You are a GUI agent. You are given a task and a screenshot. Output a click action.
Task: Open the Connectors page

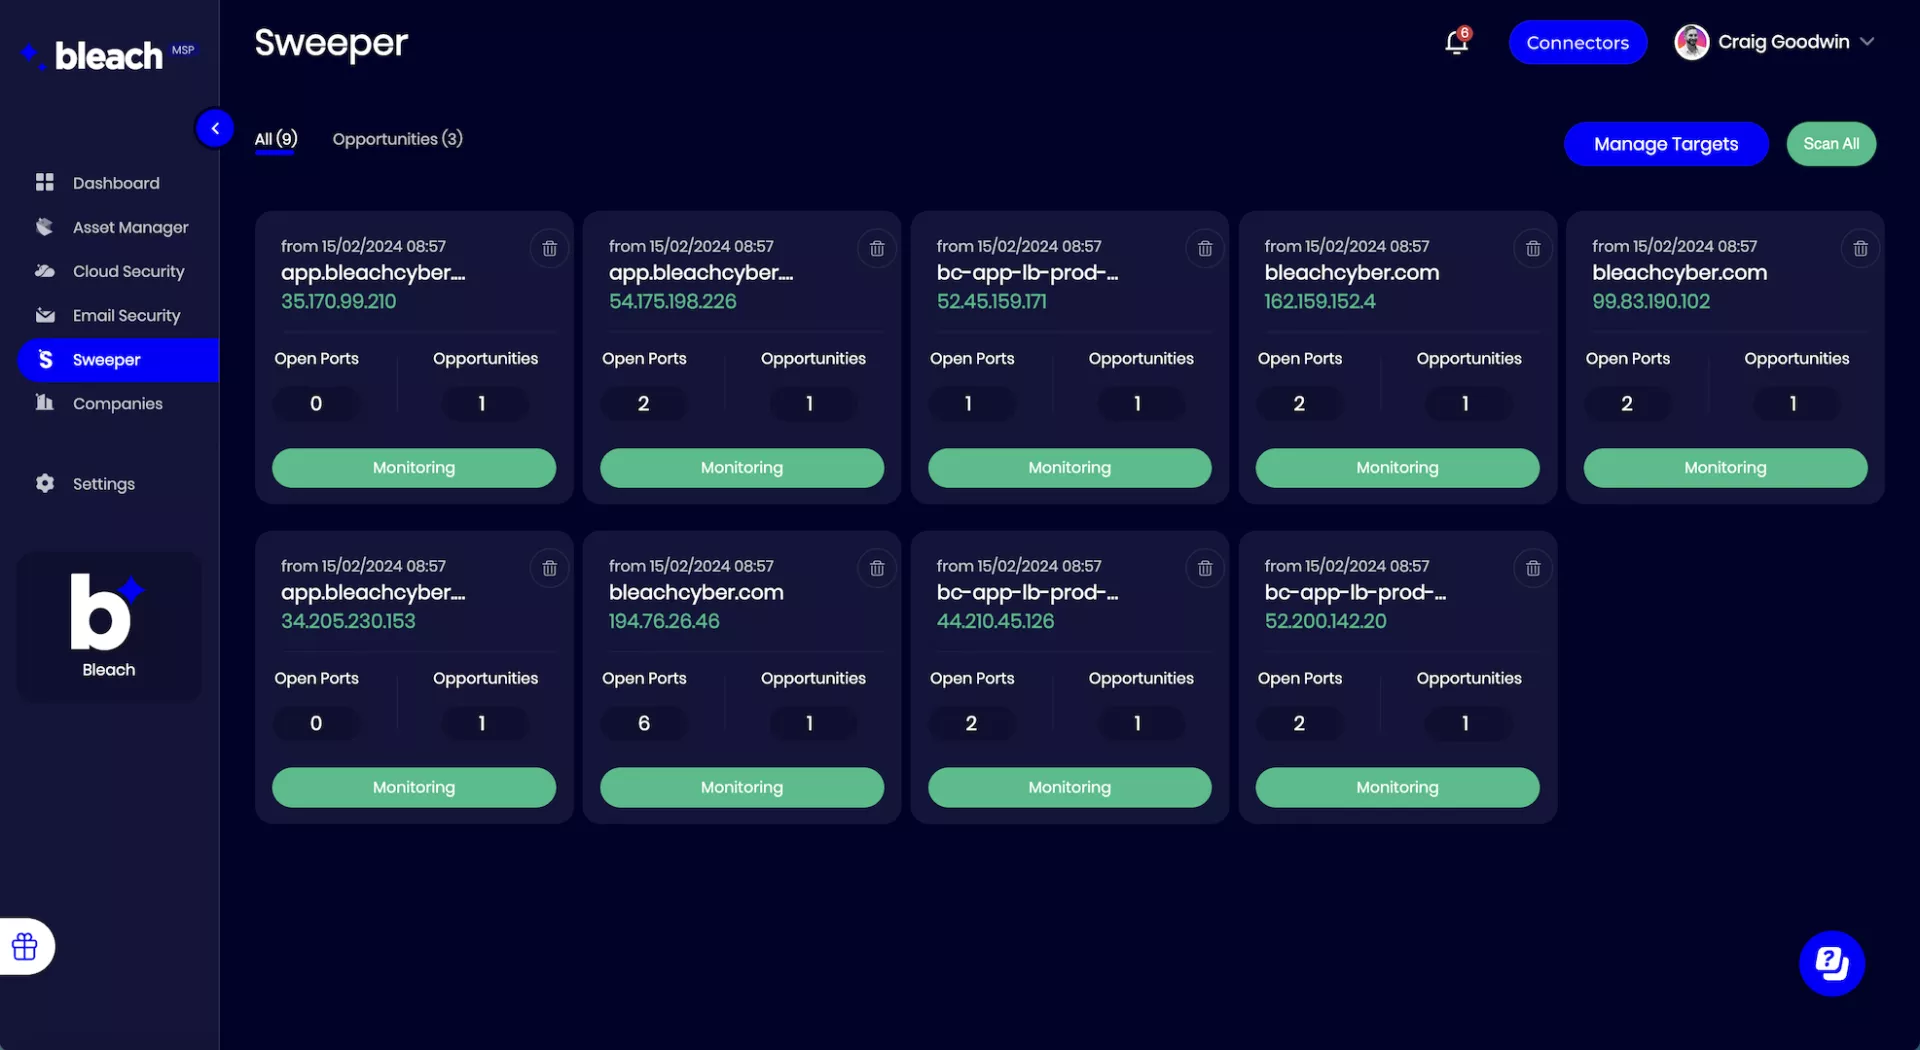[x=1577, y=42]
